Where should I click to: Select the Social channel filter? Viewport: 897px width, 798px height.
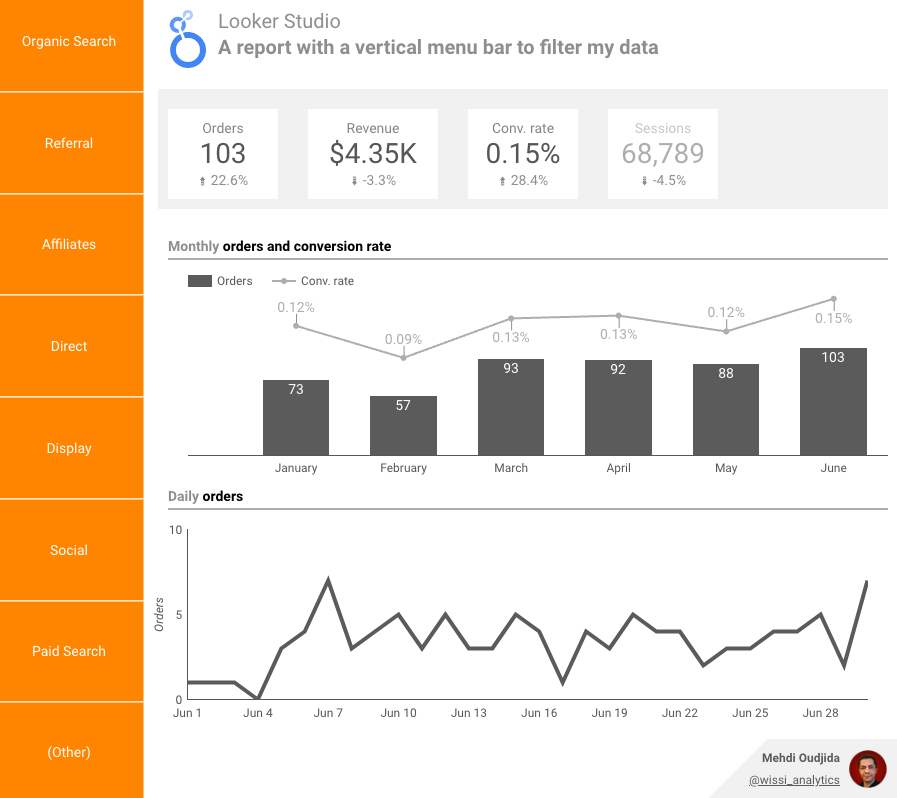pos(72,550)
